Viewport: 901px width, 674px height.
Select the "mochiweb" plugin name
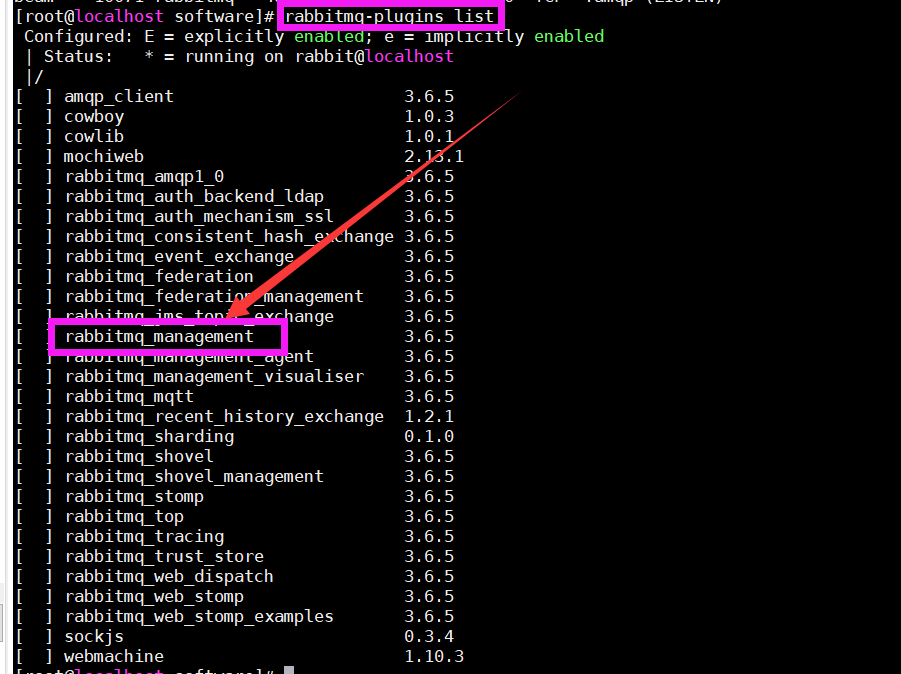(103, 156)
